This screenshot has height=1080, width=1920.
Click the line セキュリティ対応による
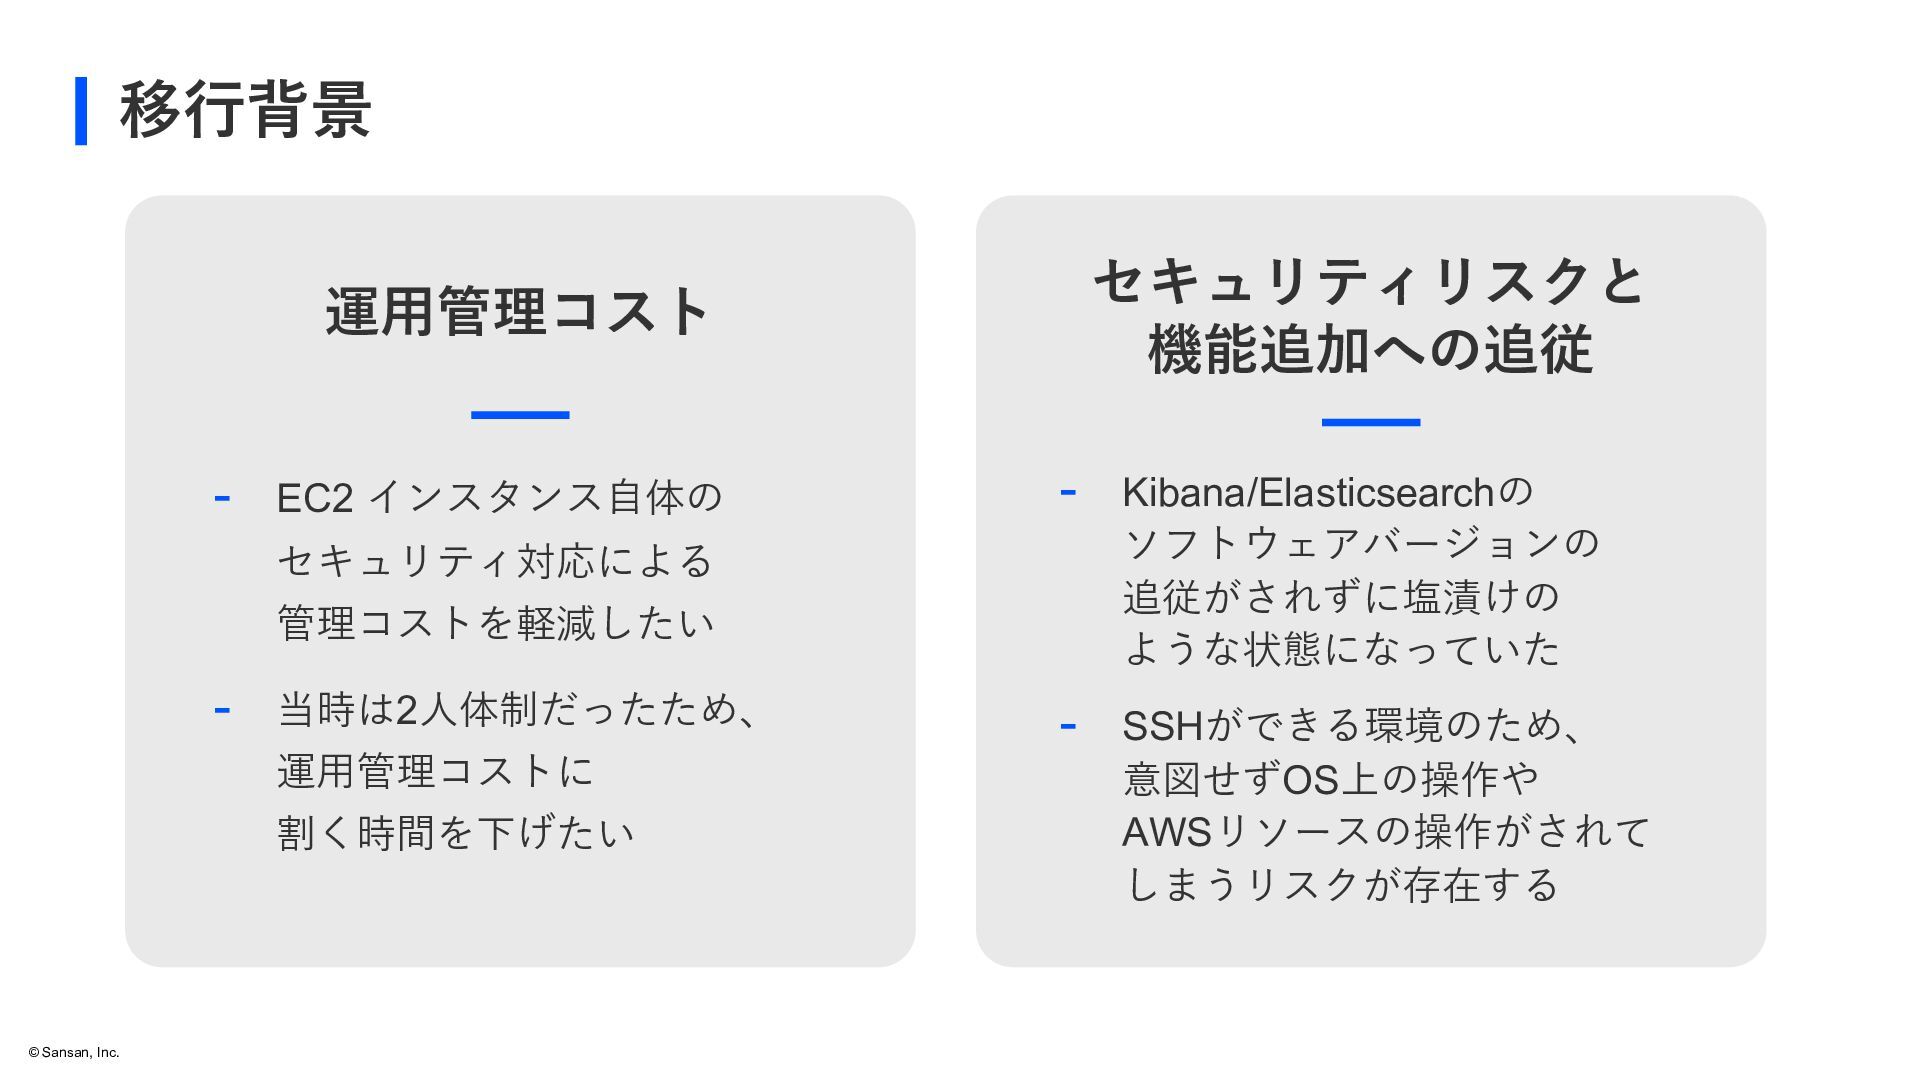(x=495, y=560)
